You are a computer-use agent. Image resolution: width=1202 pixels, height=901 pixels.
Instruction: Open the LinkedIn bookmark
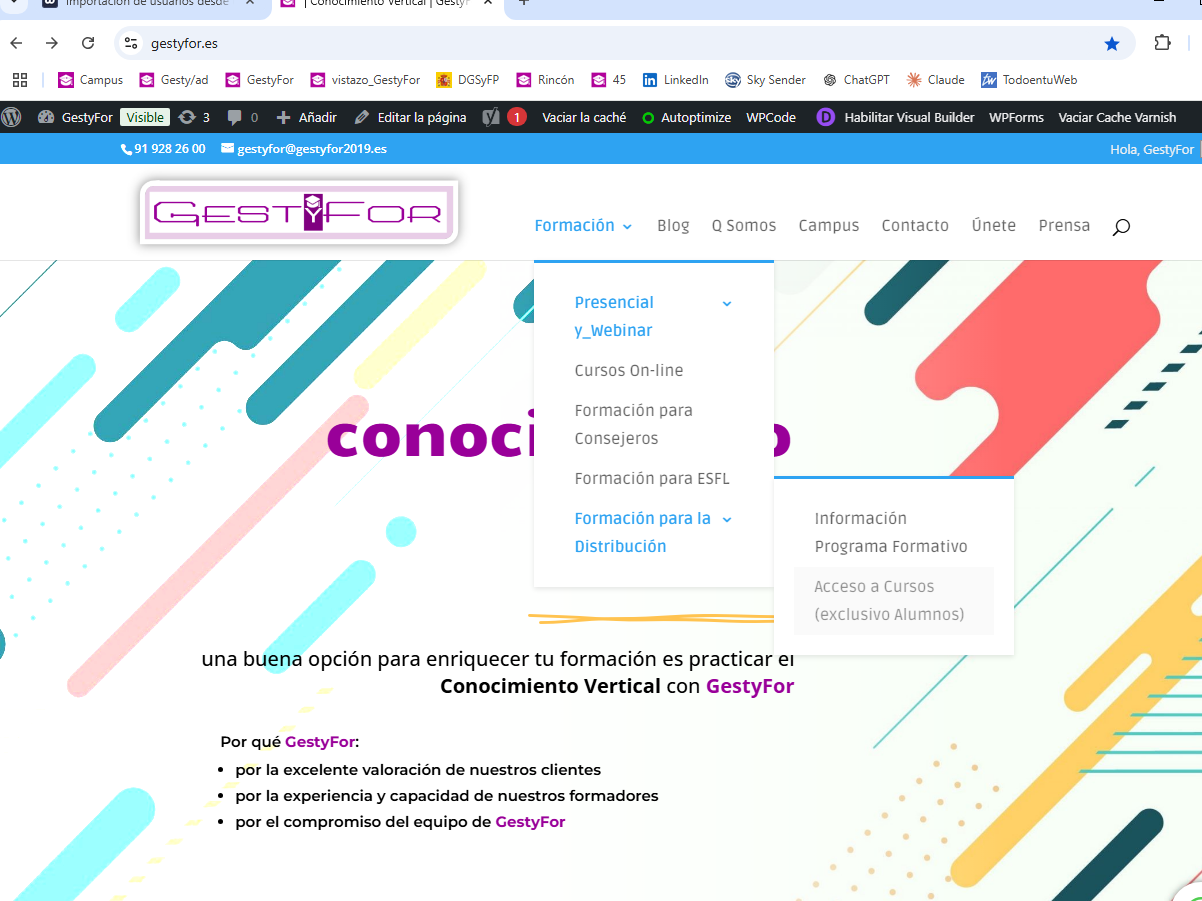(x=676, y=80)
